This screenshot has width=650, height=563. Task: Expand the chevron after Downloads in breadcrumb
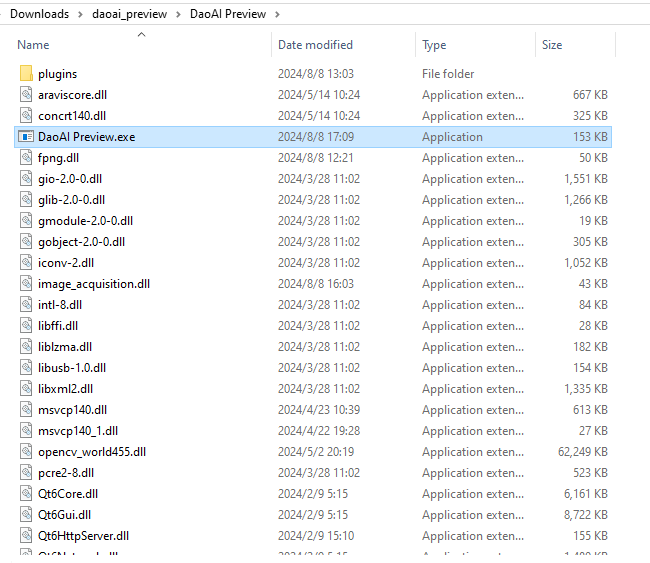point(80,15)
